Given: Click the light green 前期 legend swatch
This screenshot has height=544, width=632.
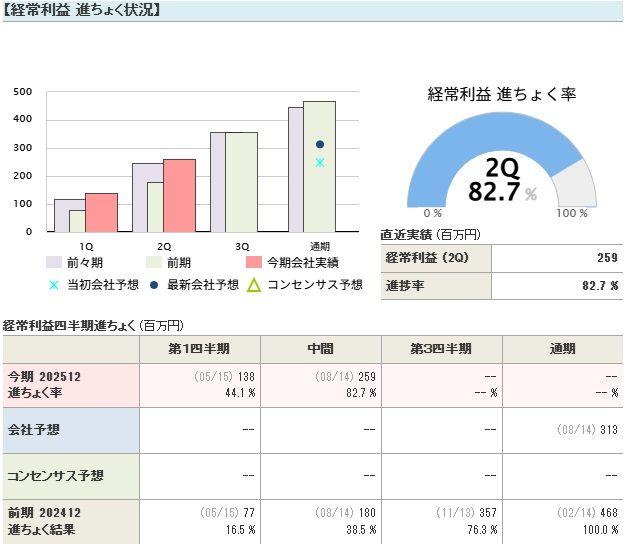Looking at the screenshot, I should click(x=154, y=262).
